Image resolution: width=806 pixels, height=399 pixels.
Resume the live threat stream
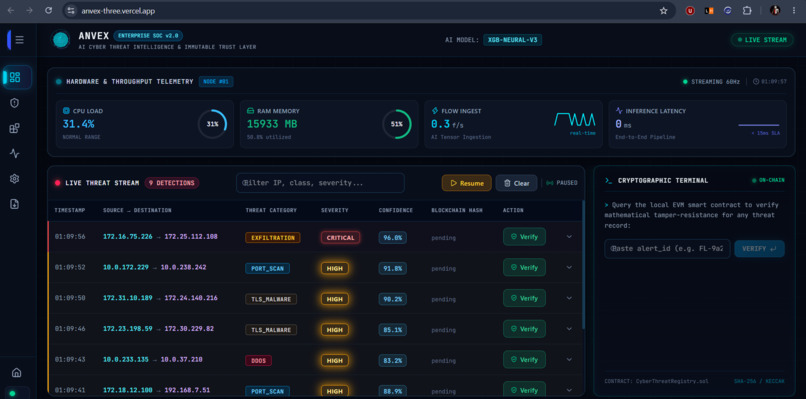pyautogui.click(x=467, y=183)
